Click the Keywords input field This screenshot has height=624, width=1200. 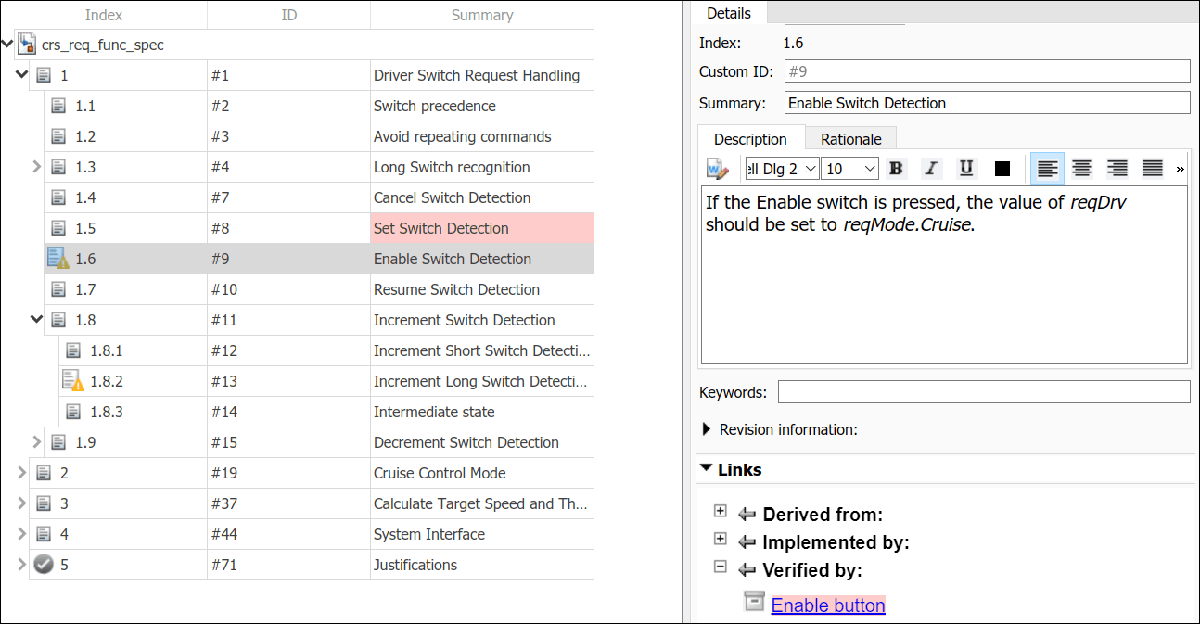pos(983,392)
